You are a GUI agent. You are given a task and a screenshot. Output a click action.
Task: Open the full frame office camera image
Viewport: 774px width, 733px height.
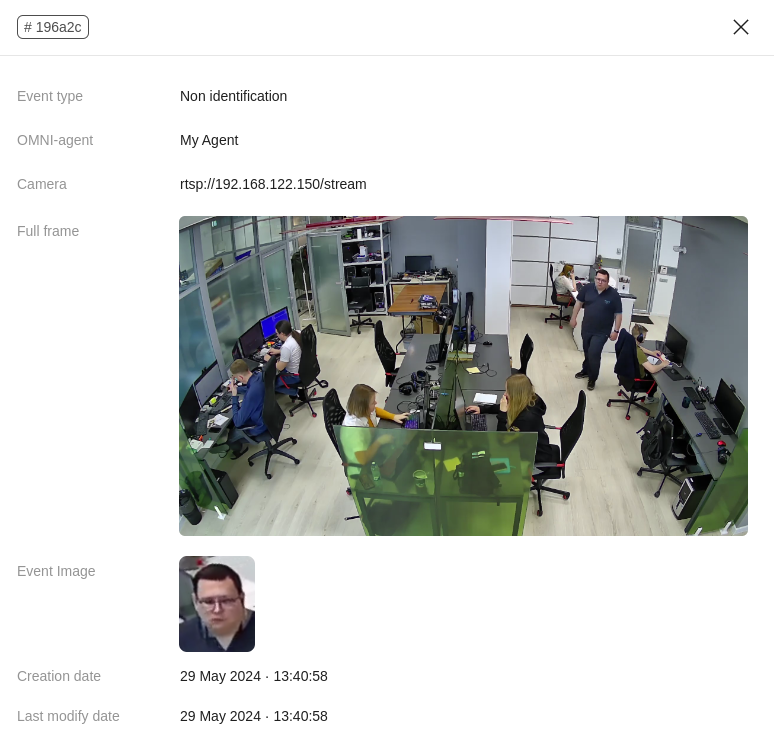coord(463,376)
